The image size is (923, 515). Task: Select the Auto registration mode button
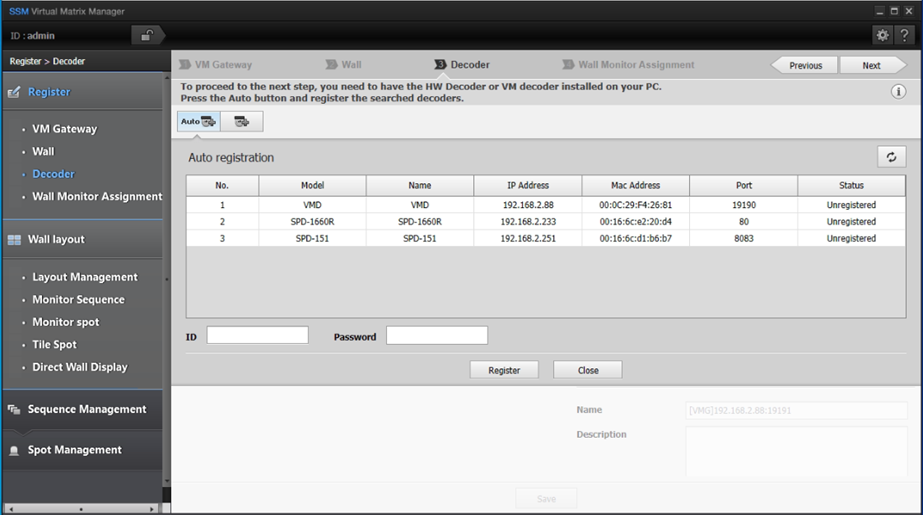coord(198,121)
